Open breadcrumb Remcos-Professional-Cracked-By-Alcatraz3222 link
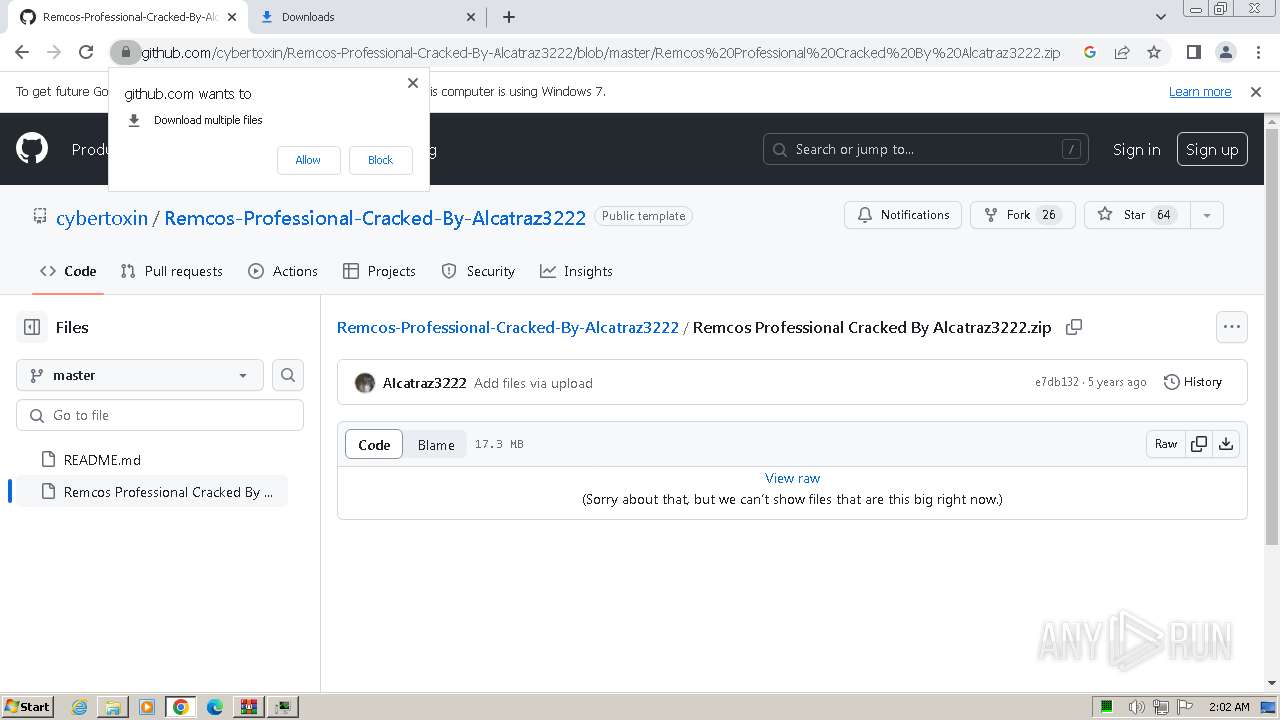This screenshot has height=720, width=1280. tap(508, 327)
